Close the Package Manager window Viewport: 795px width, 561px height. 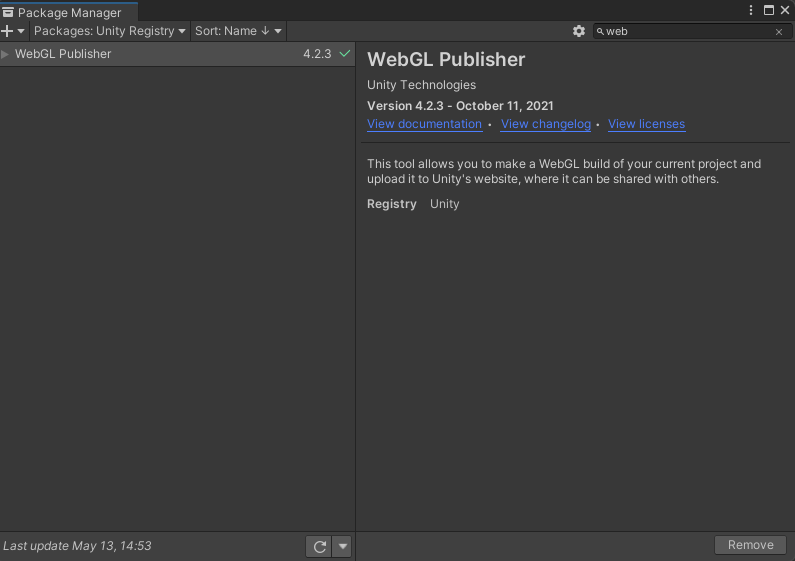coord(785,10)
